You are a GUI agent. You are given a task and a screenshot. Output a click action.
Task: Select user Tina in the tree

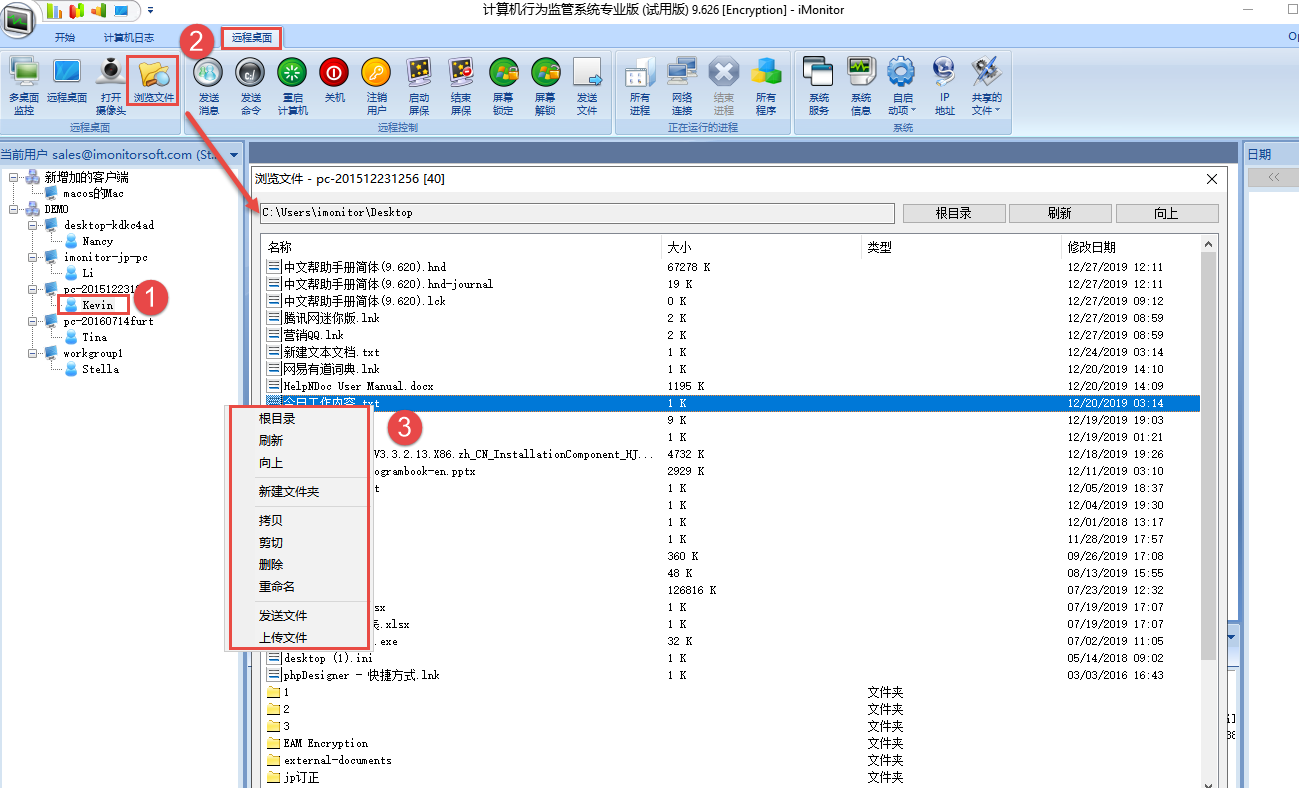[x=94, y=337]
